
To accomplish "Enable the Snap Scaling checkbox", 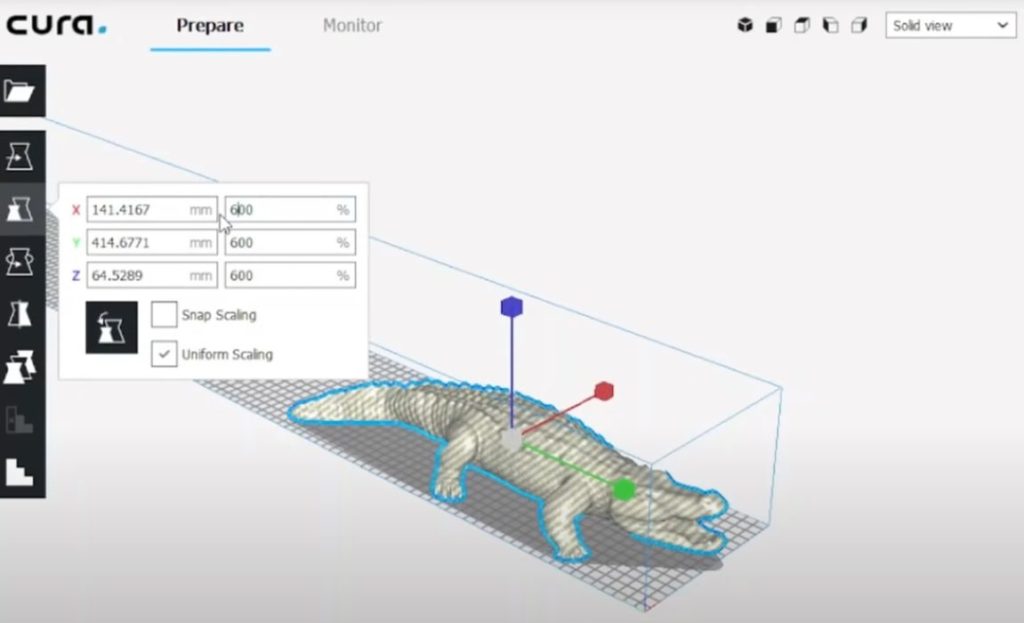I will pos(164,315).
